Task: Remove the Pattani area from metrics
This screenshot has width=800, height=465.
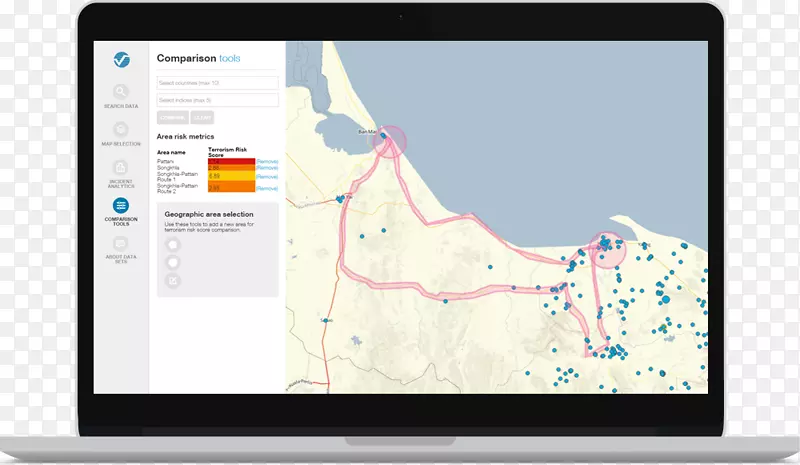Action: (267, 161)
